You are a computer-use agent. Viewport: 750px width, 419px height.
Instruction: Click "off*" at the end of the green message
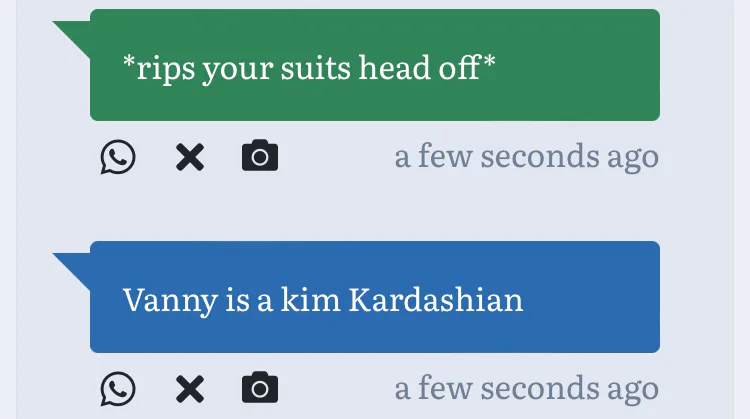[466, 67]
